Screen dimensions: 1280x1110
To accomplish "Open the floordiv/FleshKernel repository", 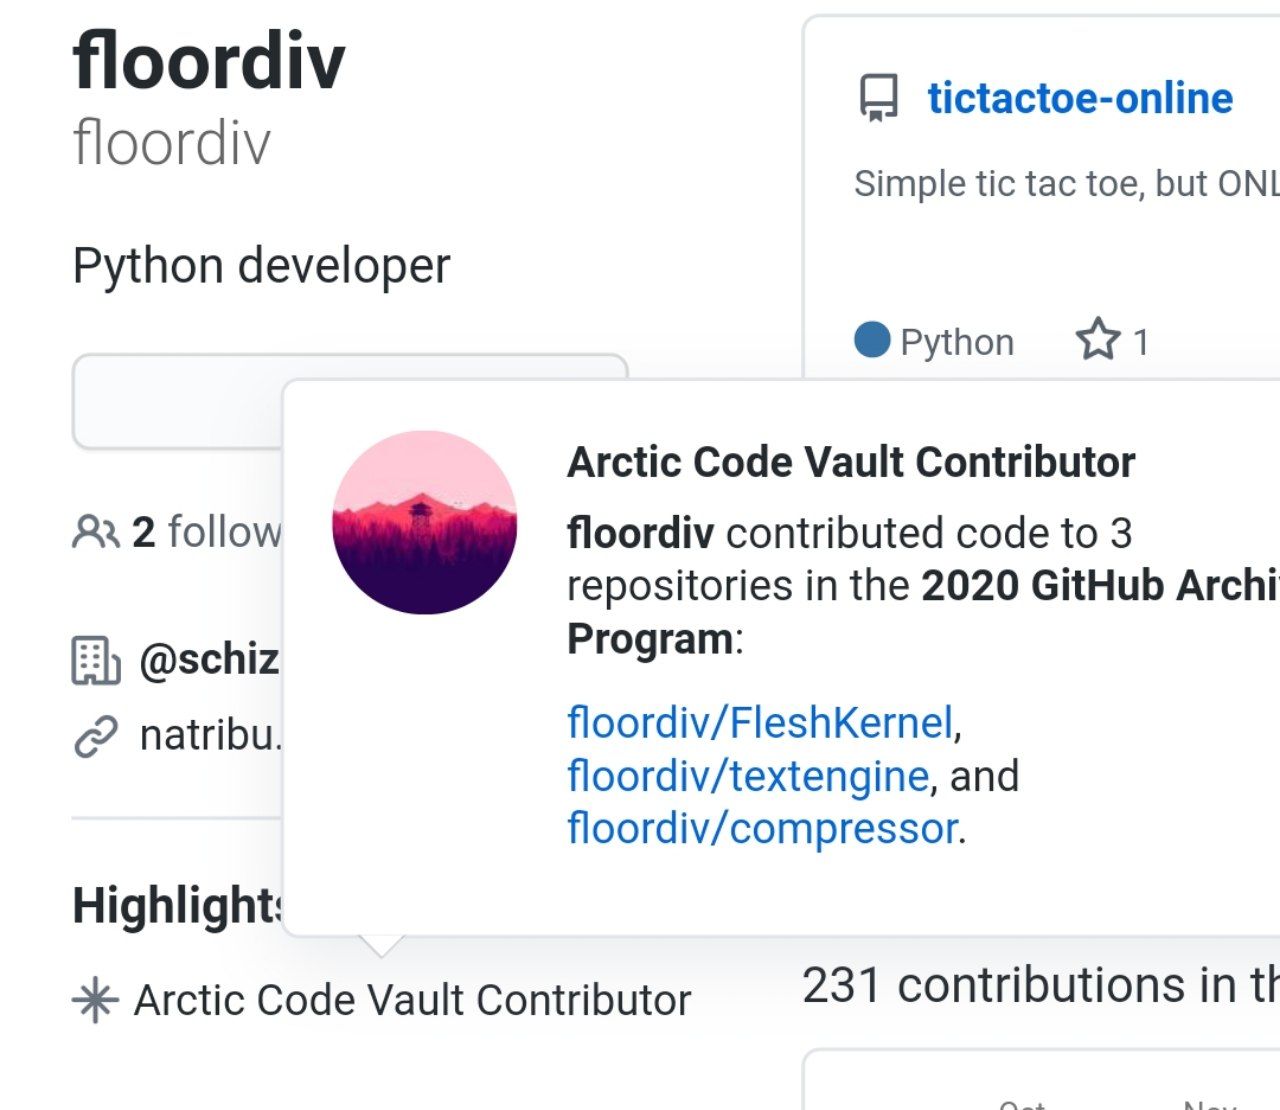I will [760, 722].
